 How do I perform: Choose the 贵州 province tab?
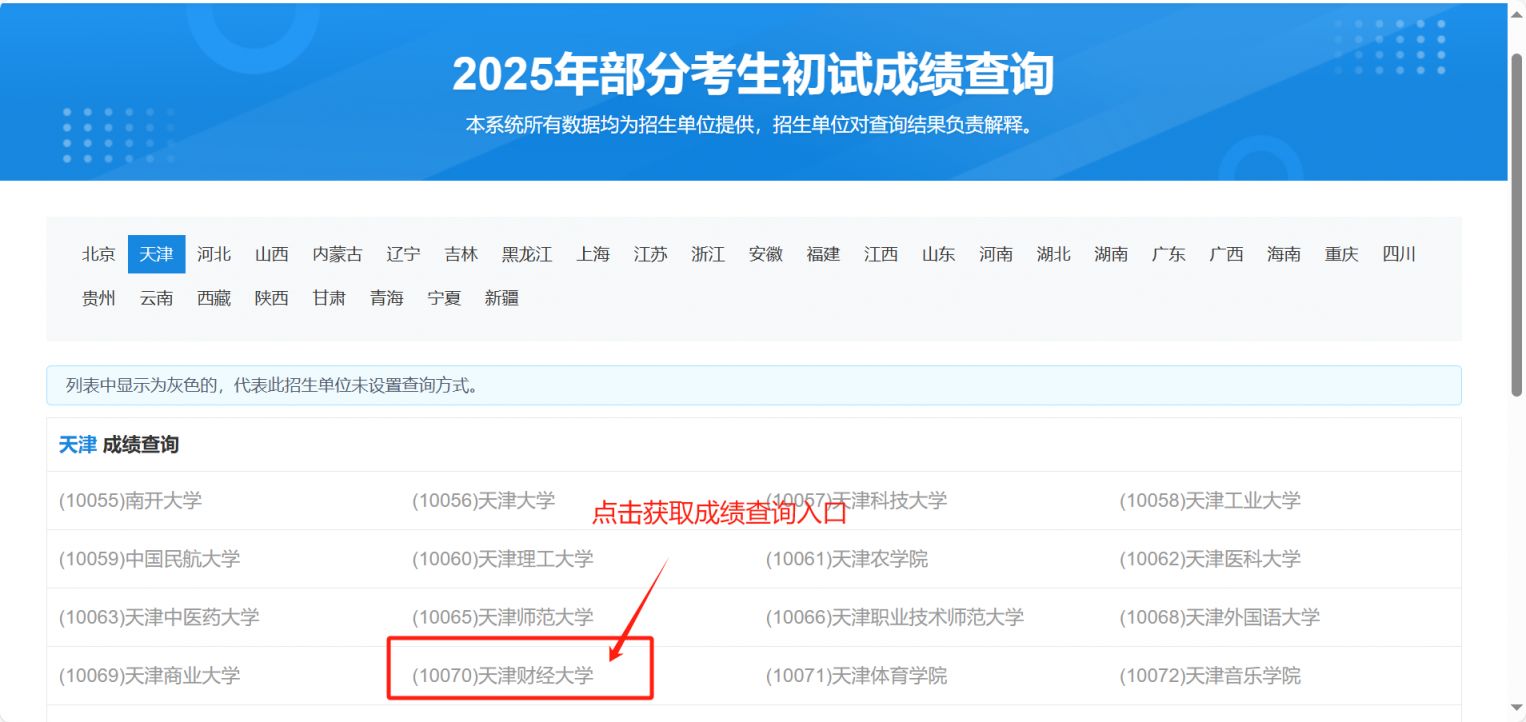coord(99,298)
